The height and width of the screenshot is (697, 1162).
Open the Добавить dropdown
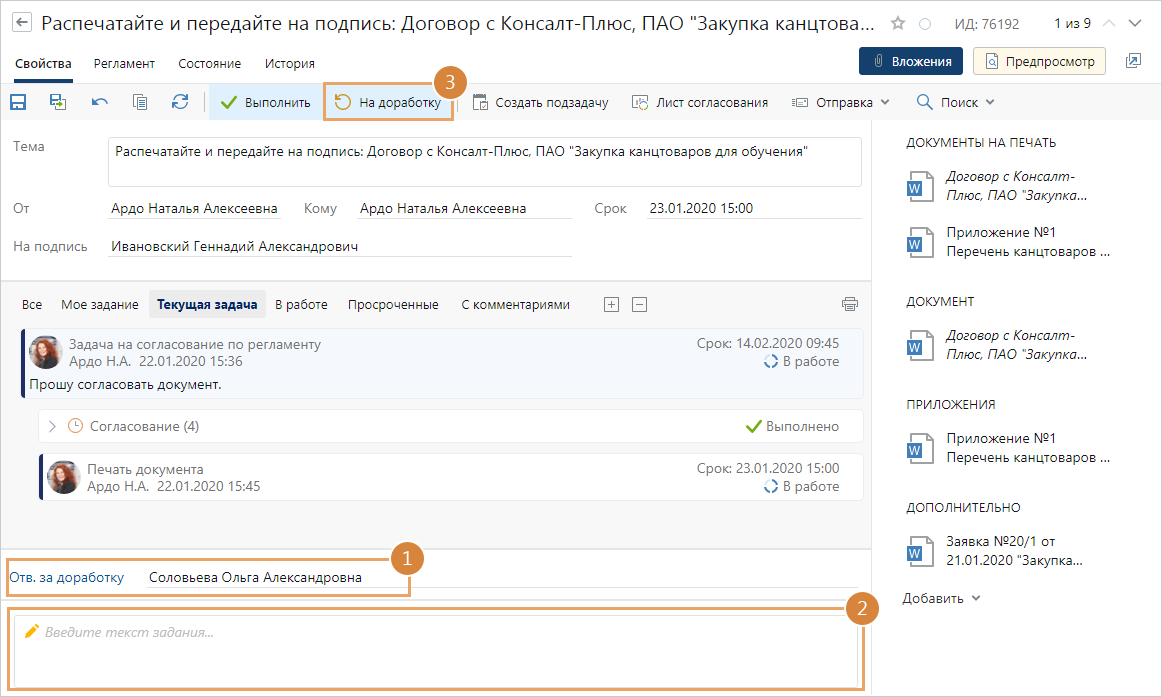click(942, 598)
